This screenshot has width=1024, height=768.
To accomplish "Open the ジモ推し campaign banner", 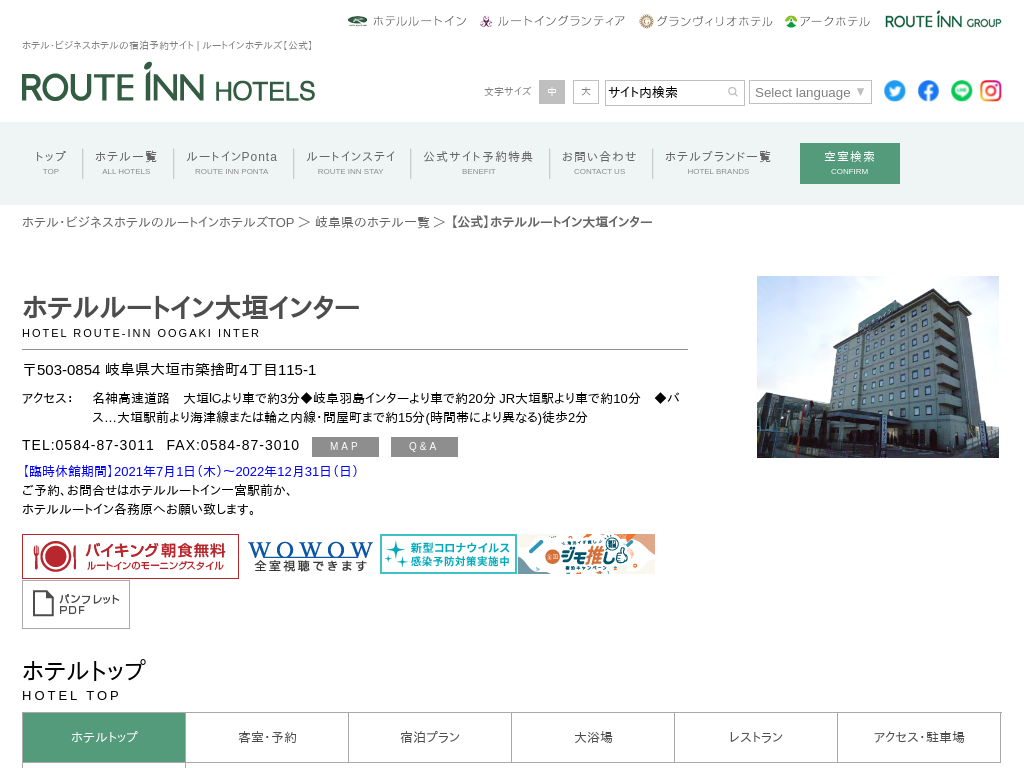I will 586,554.
